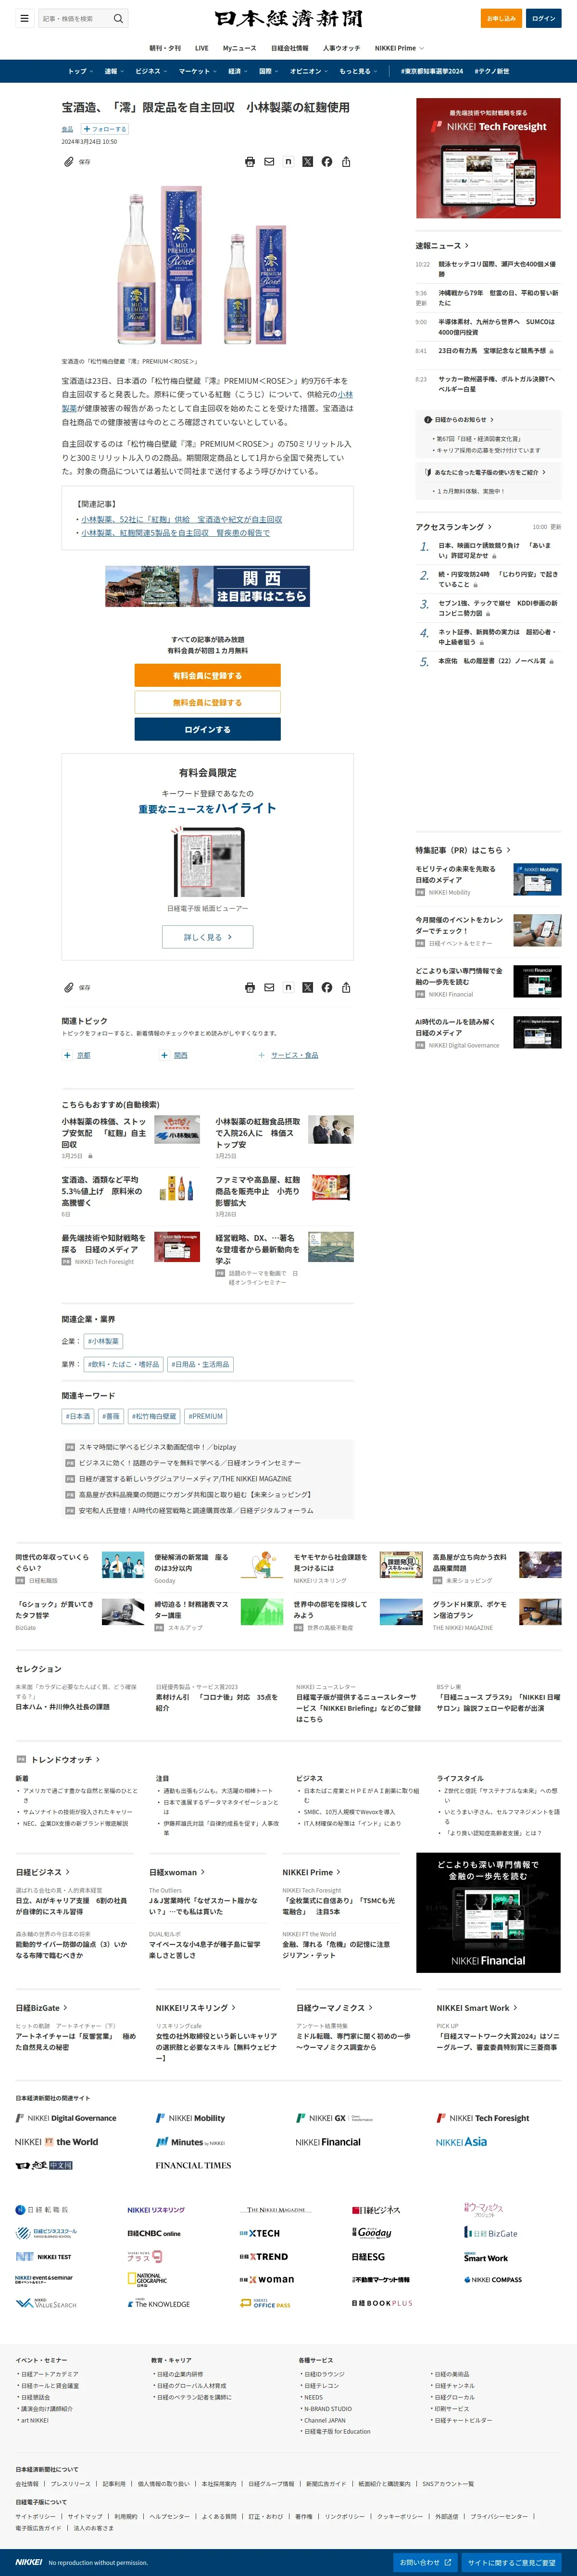This screenshot has height=2576, width=577.
Task: Share to note using icon under the headline
Action: tap(288, 161)
